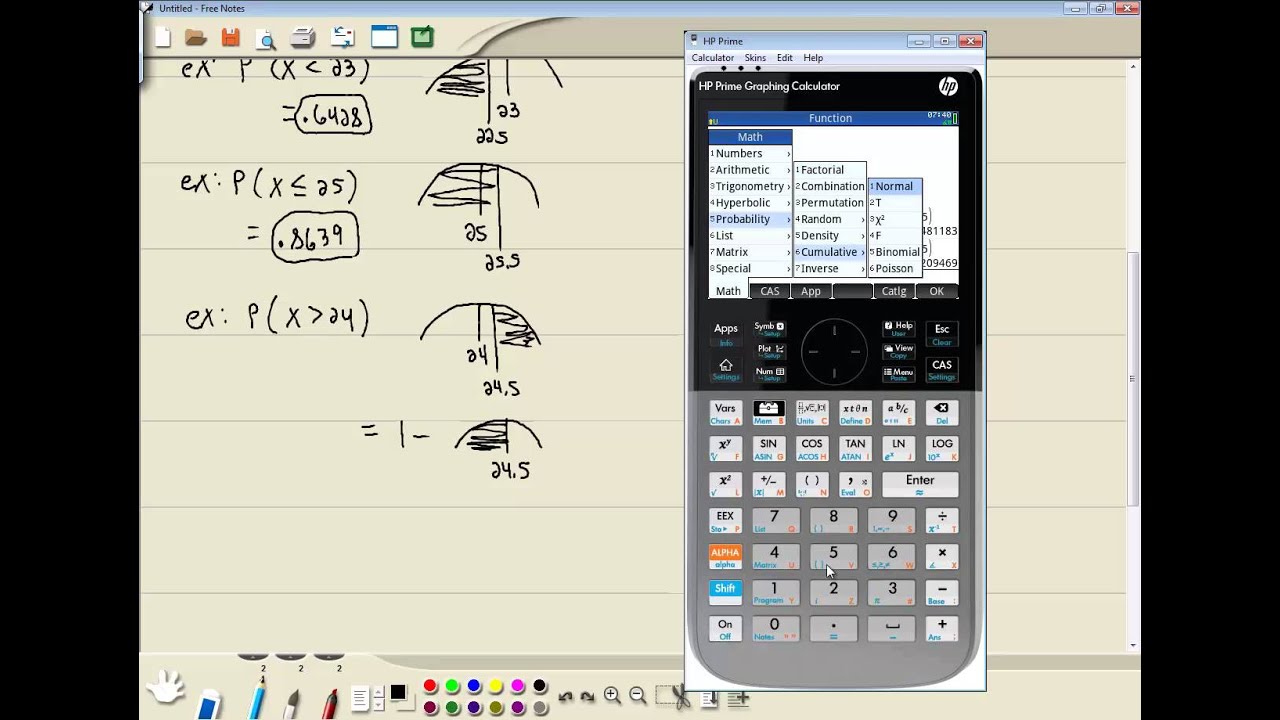Tap the calculator backspace Del key

click(941, 412)
